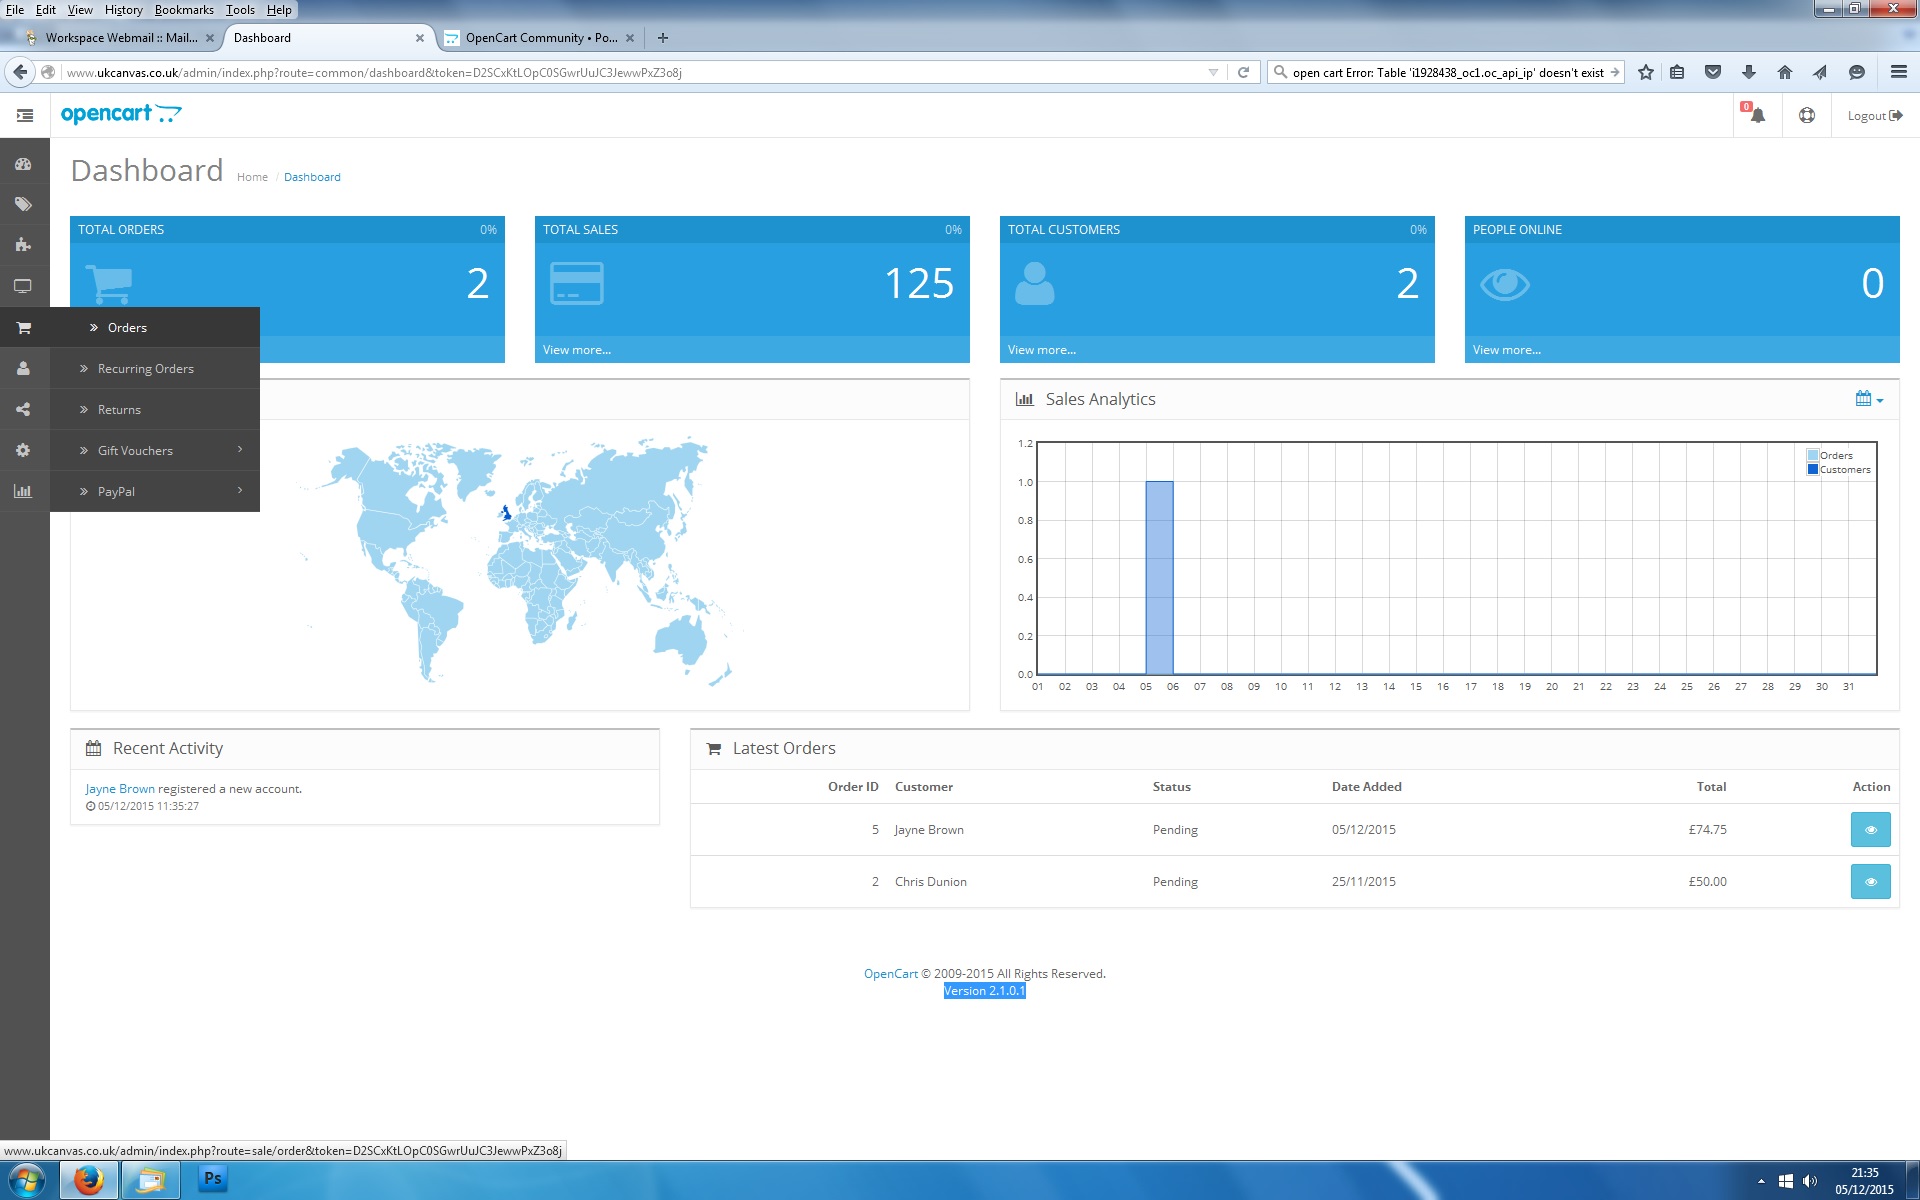
Task: Open the Bookmarks menu
Action: coord(184,10)
